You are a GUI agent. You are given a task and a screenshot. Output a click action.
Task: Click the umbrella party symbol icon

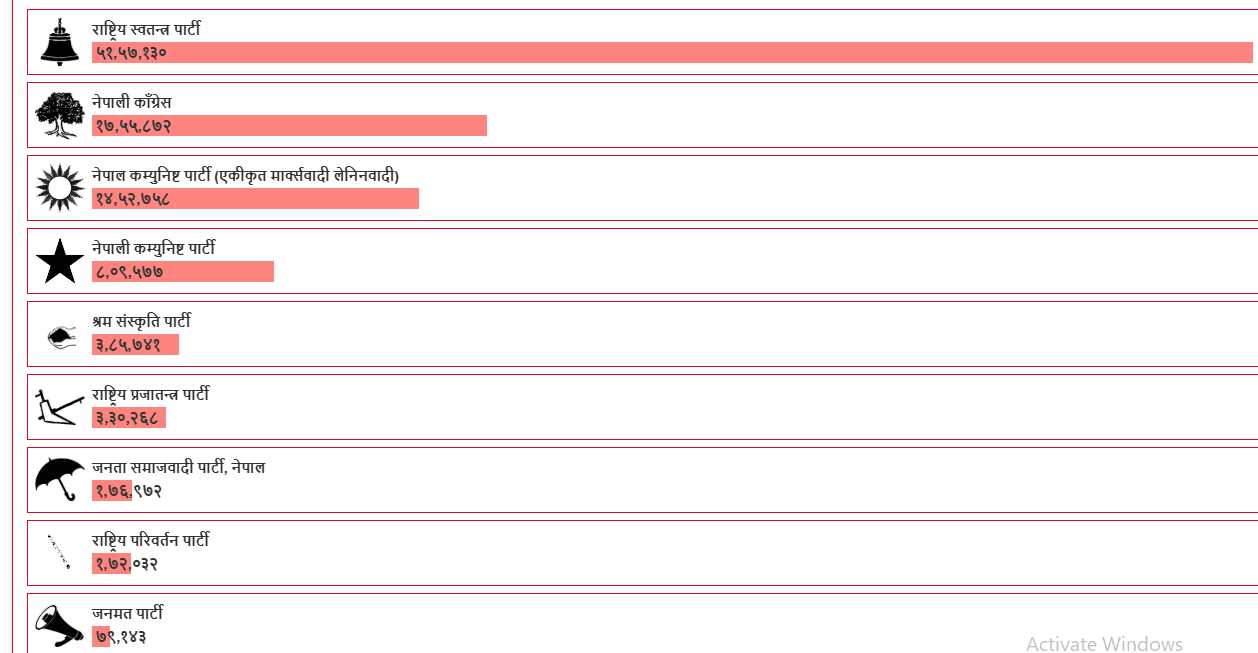click(x=59, y=479)
